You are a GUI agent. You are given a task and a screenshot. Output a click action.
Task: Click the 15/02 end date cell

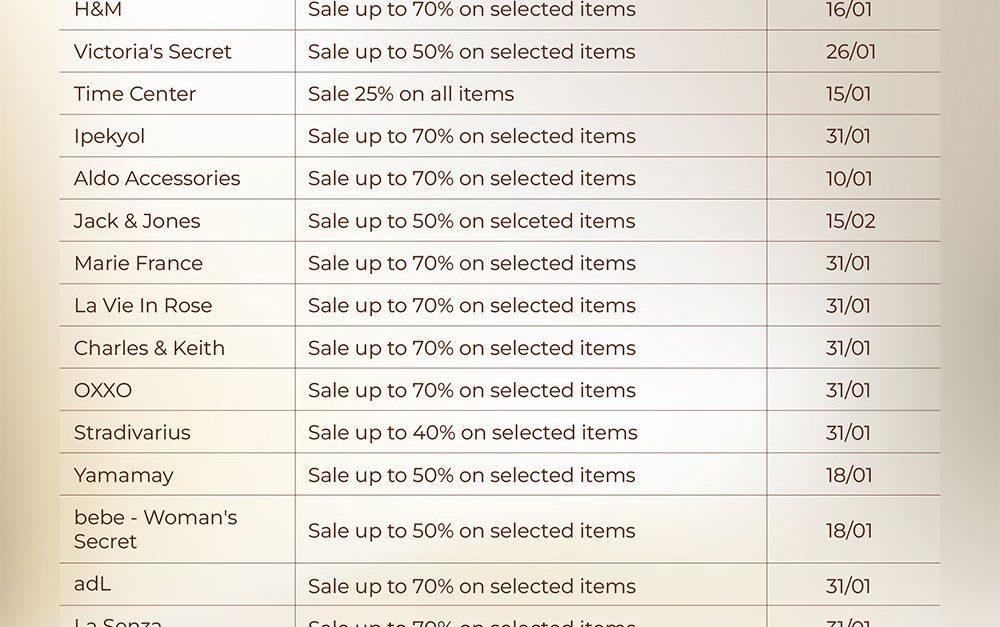point(850,221)
